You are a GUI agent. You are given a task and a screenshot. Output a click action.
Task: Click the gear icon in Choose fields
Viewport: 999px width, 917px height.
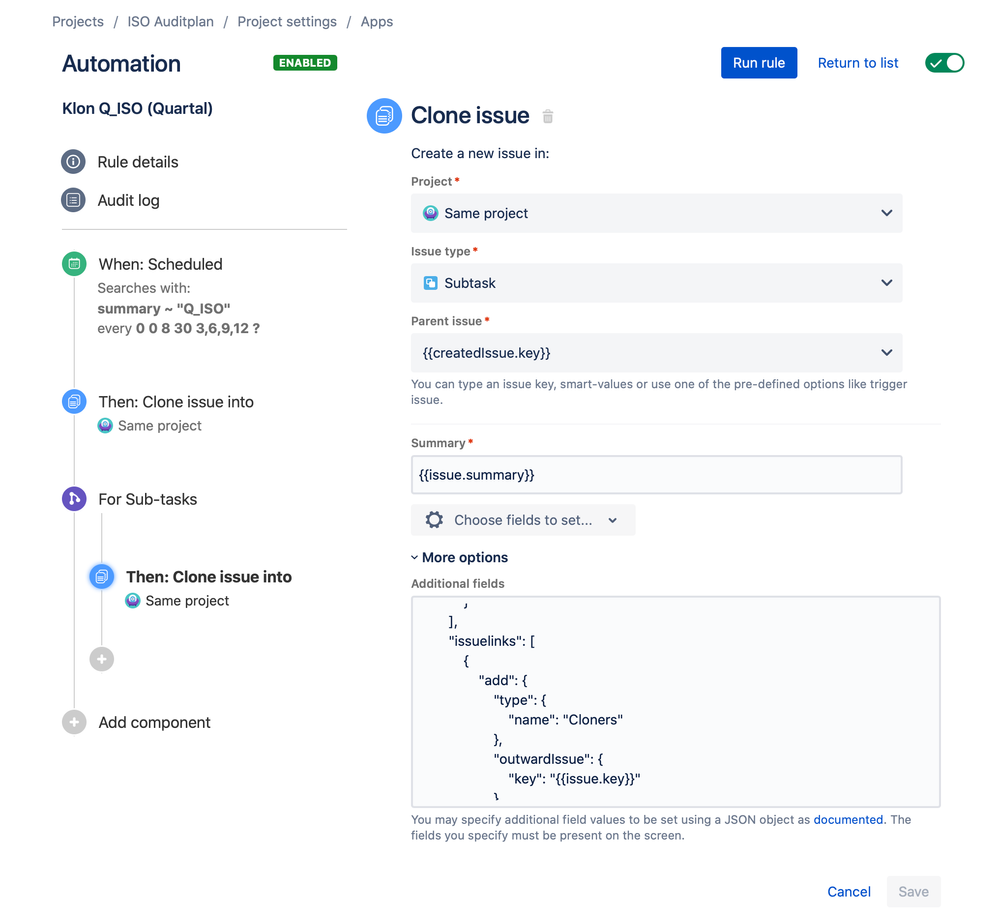pyautogui.click(x=435, y=520)
